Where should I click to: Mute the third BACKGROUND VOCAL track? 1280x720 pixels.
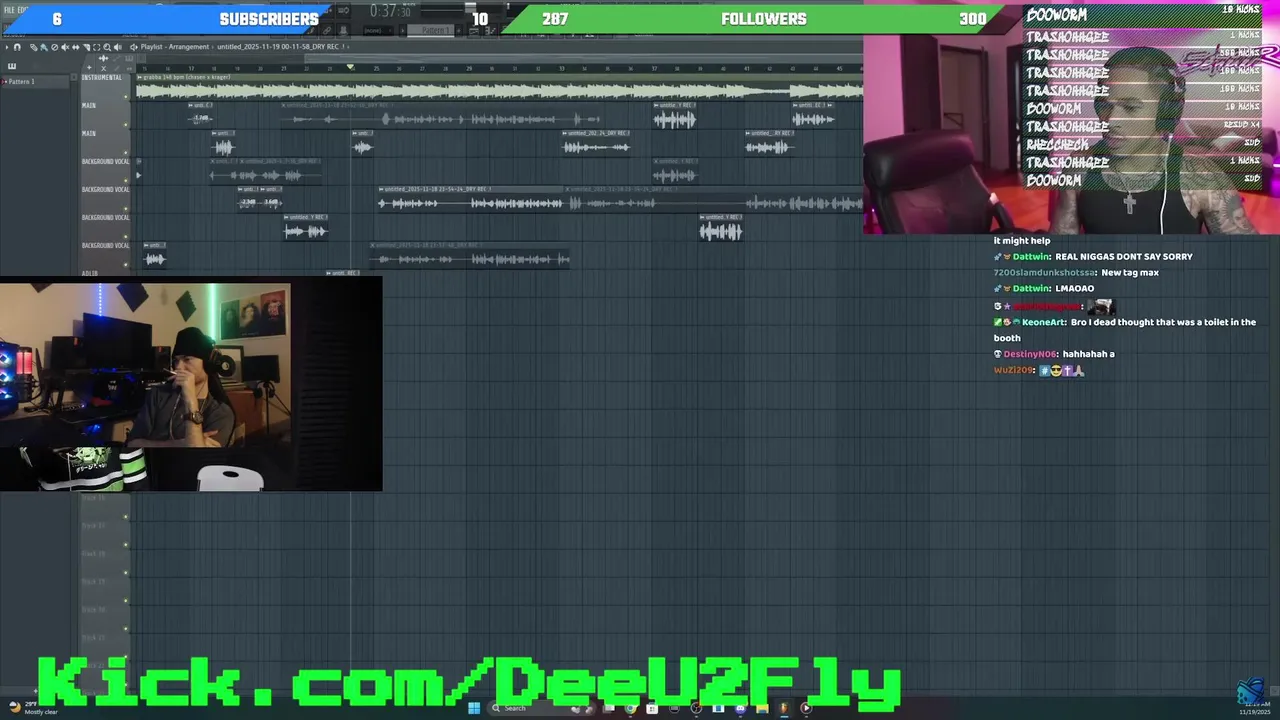tap(126, 236)
